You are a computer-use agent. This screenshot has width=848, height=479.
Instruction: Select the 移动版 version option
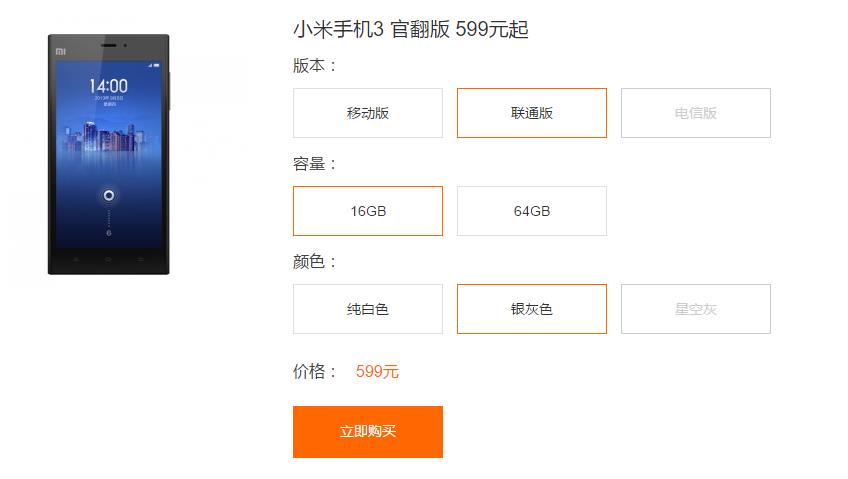point(367,113)
